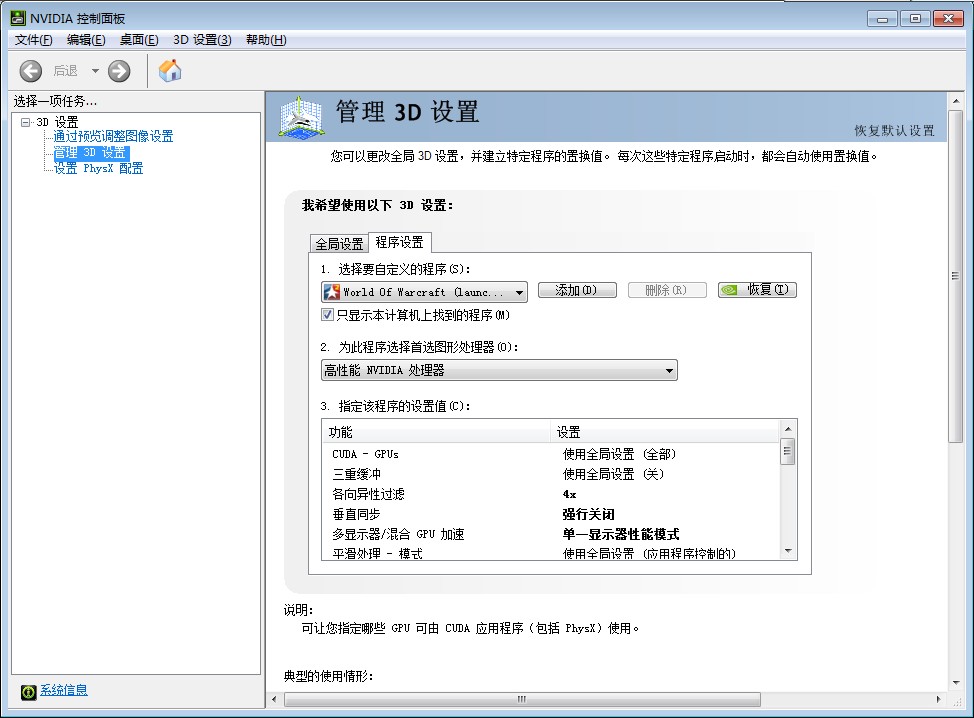Click the 4x anisotropic filtering value
The image size is (974, 718).
click(x=570, y=494)
